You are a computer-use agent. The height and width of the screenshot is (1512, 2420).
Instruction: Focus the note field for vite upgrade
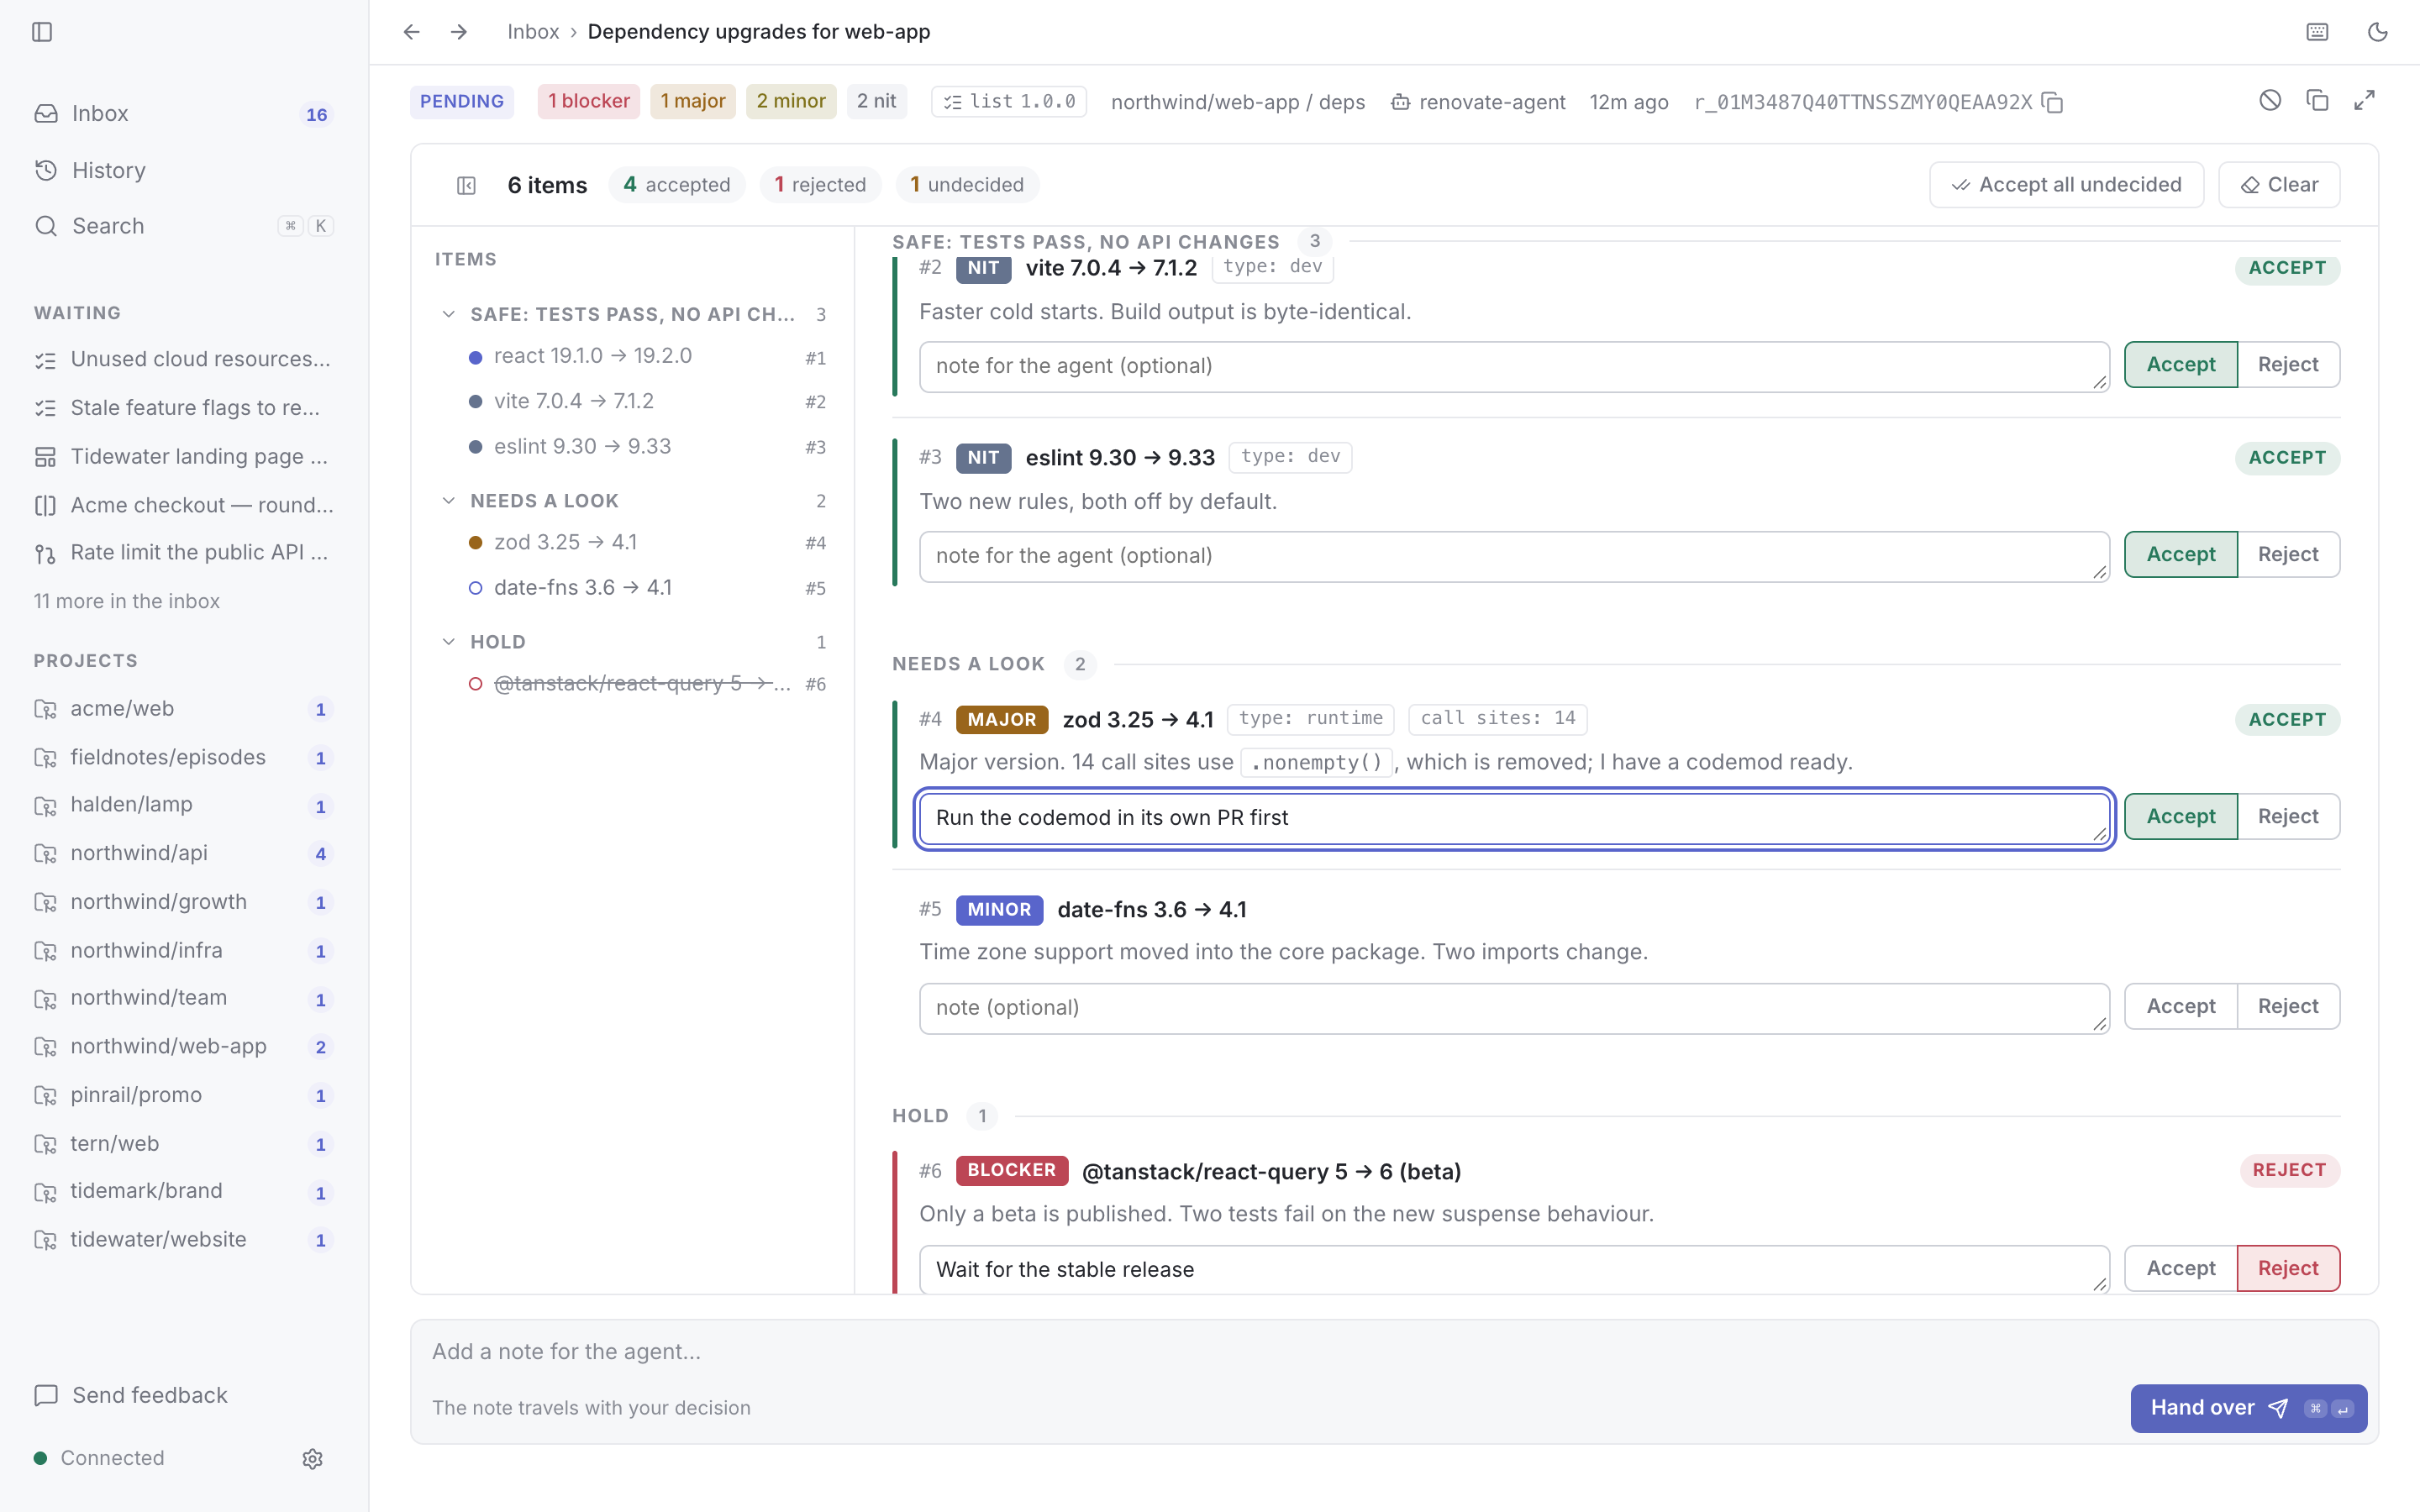click(x=1514, y=366)
